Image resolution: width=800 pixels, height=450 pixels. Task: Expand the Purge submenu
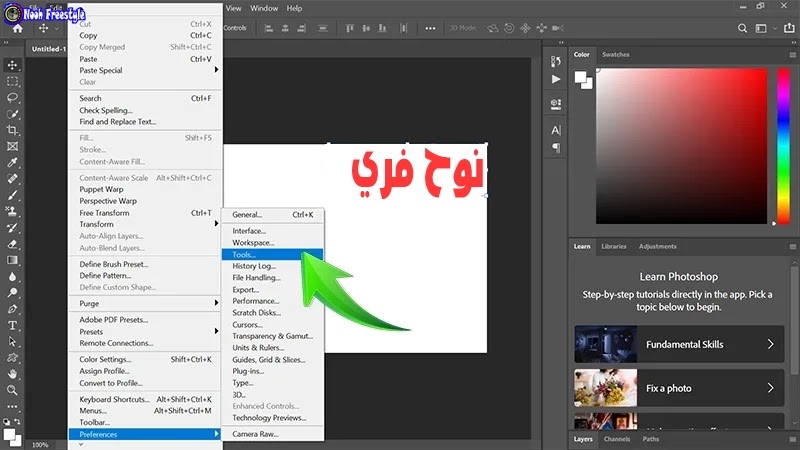(146, 304)
